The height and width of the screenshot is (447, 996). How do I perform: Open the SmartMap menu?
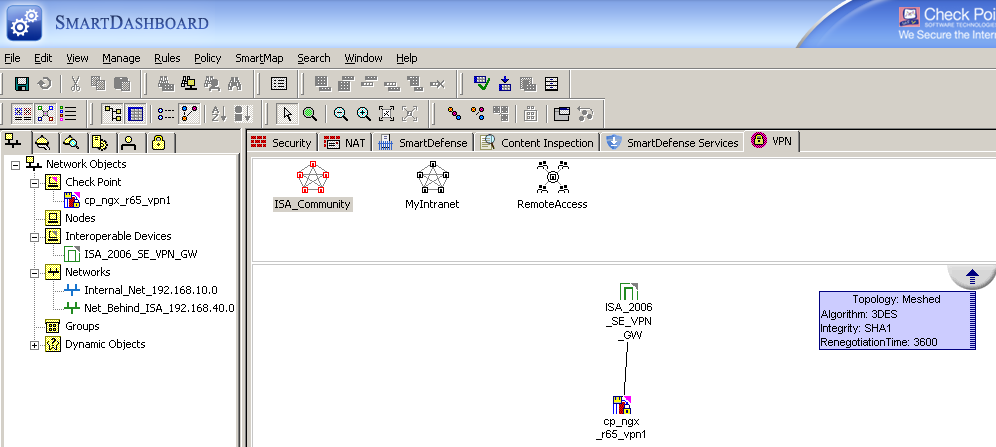tap(259, 58)
